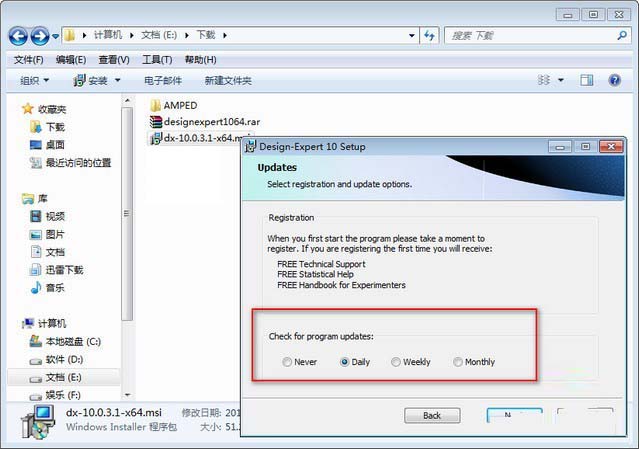Open the view options dropdown arrow

click(x=561, y=80)
